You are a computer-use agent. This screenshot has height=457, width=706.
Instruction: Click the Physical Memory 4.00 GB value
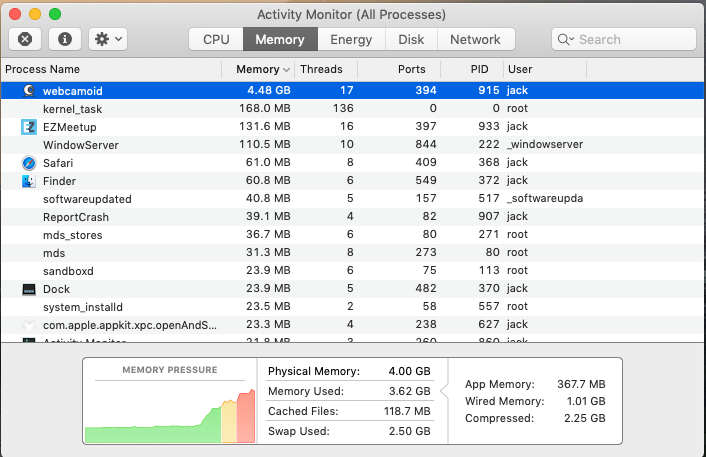tap(409, 371)
